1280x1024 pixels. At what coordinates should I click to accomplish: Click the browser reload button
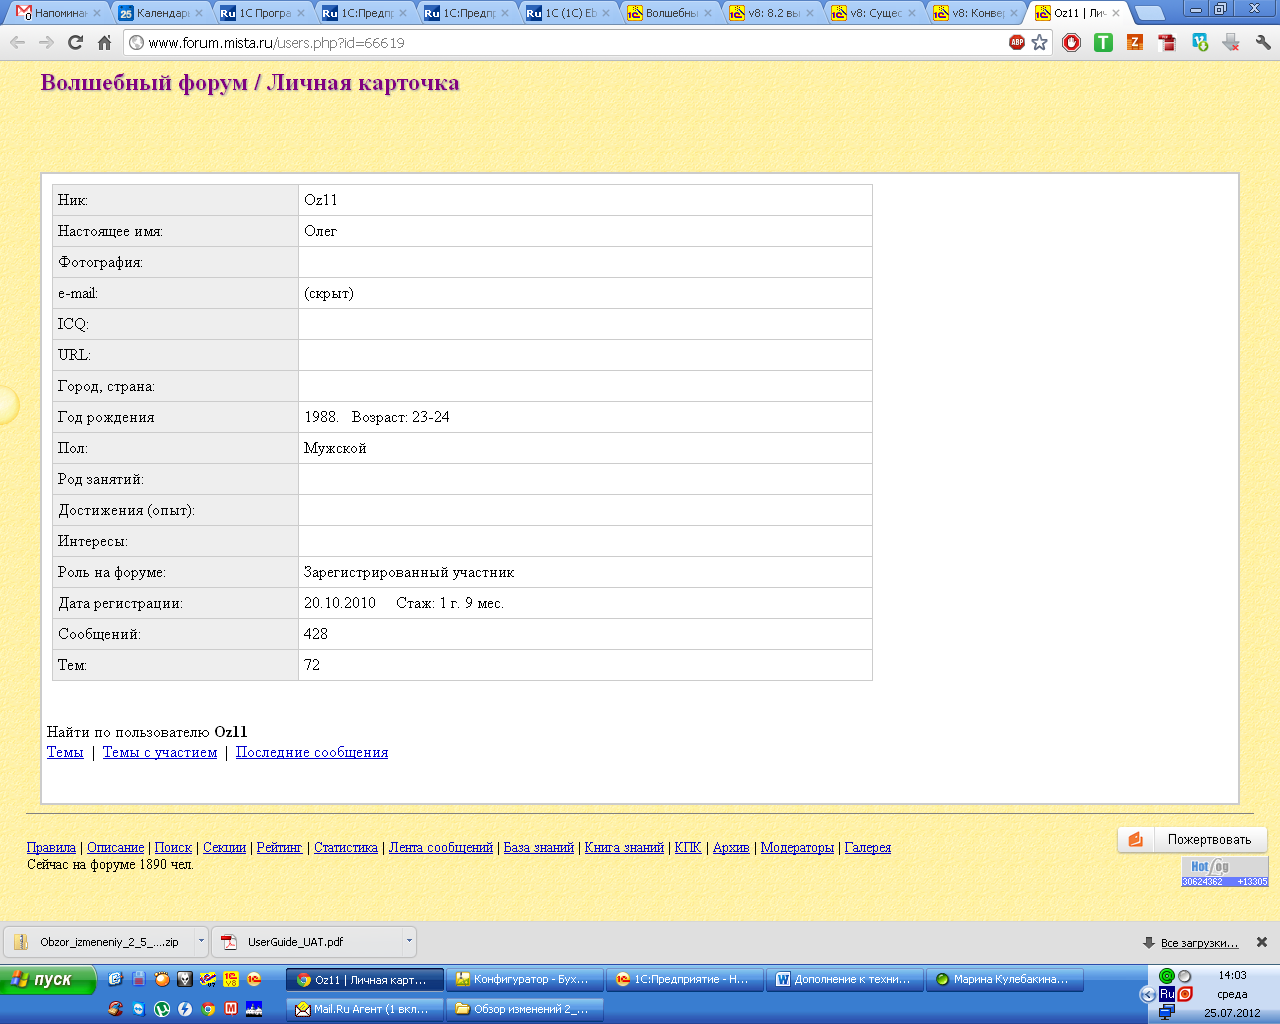[75, 42]
